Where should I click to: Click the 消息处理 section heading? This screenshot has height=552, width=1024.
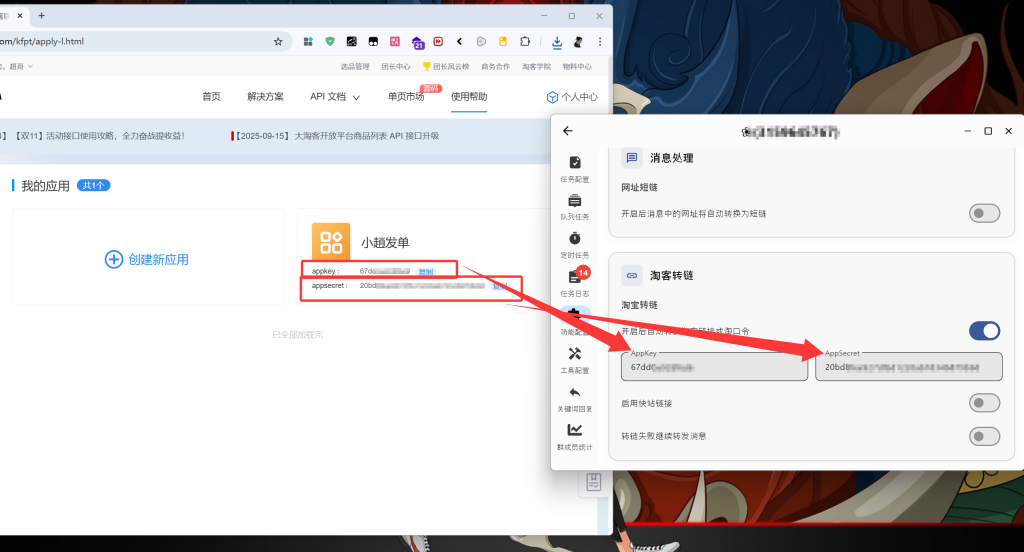tap(671, 158)
